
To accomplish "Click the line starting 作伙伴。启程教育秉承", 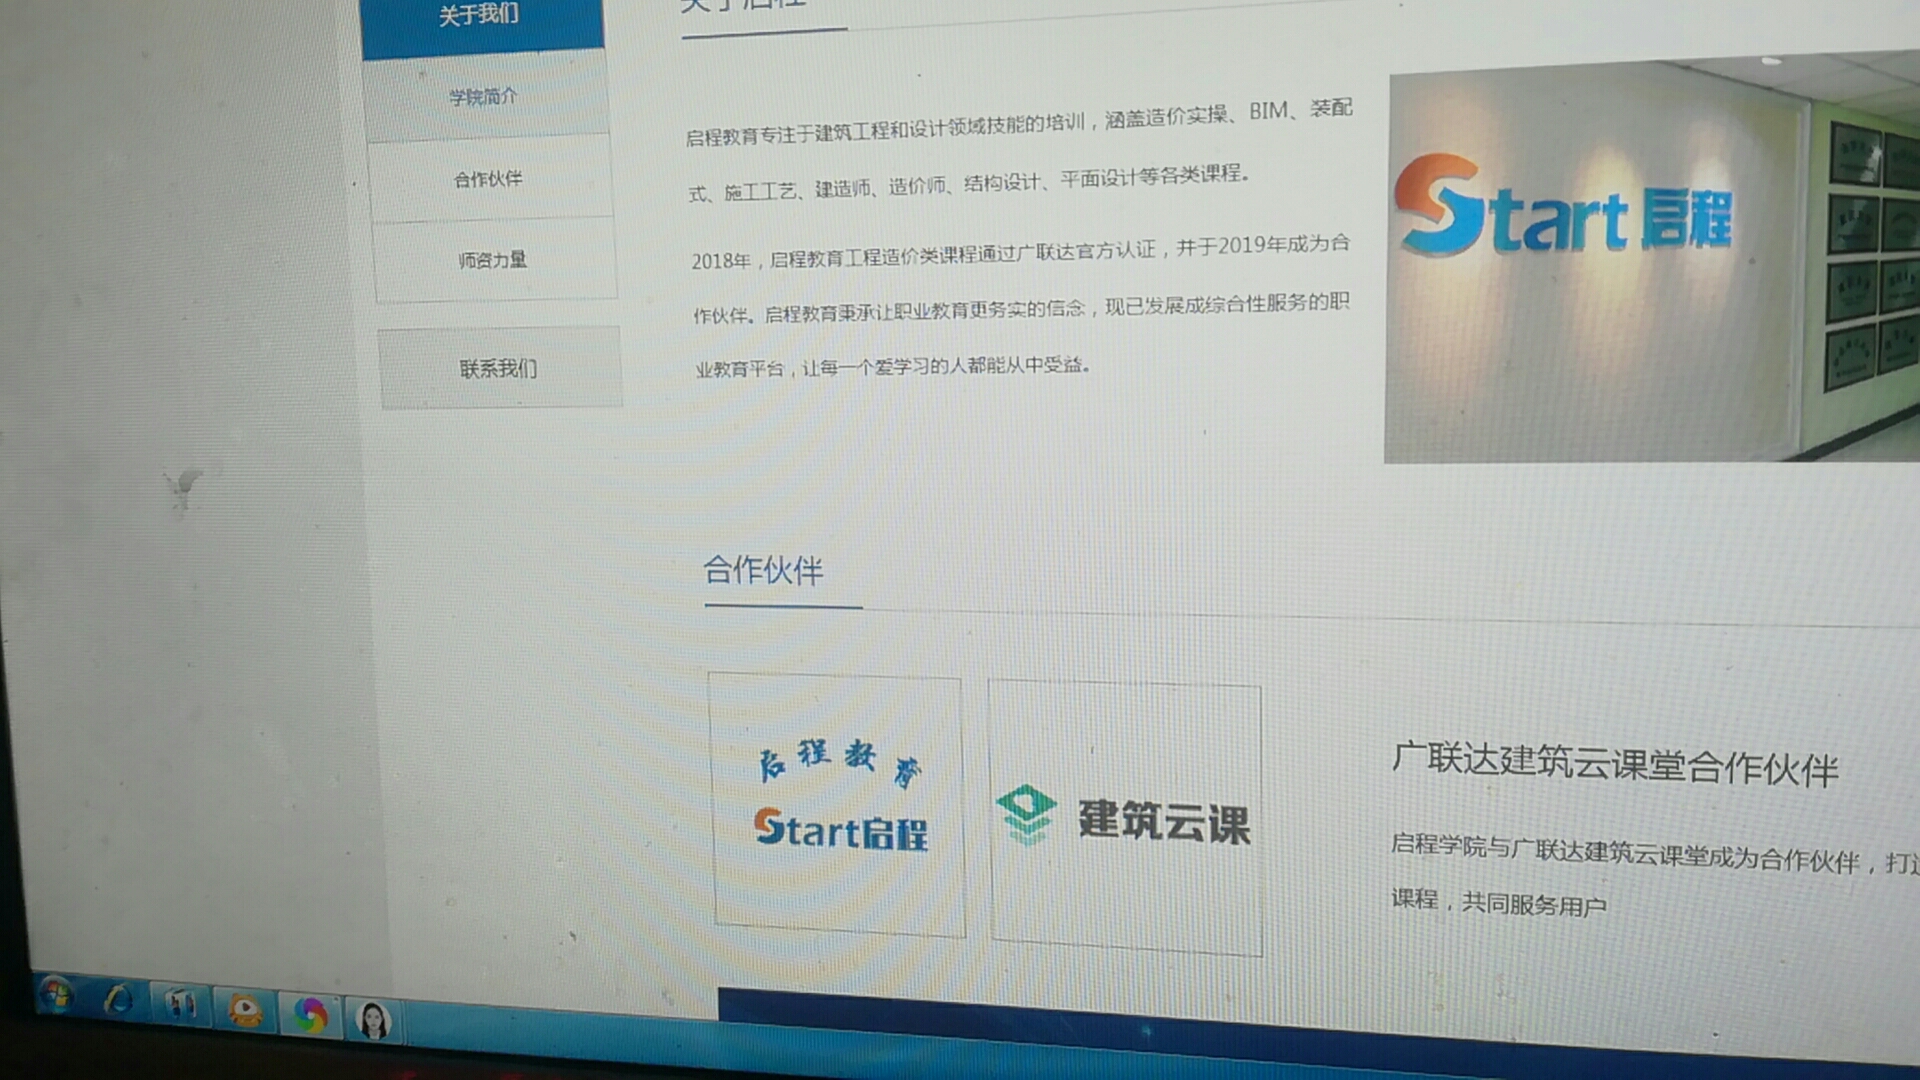I will click(1021, 309).
